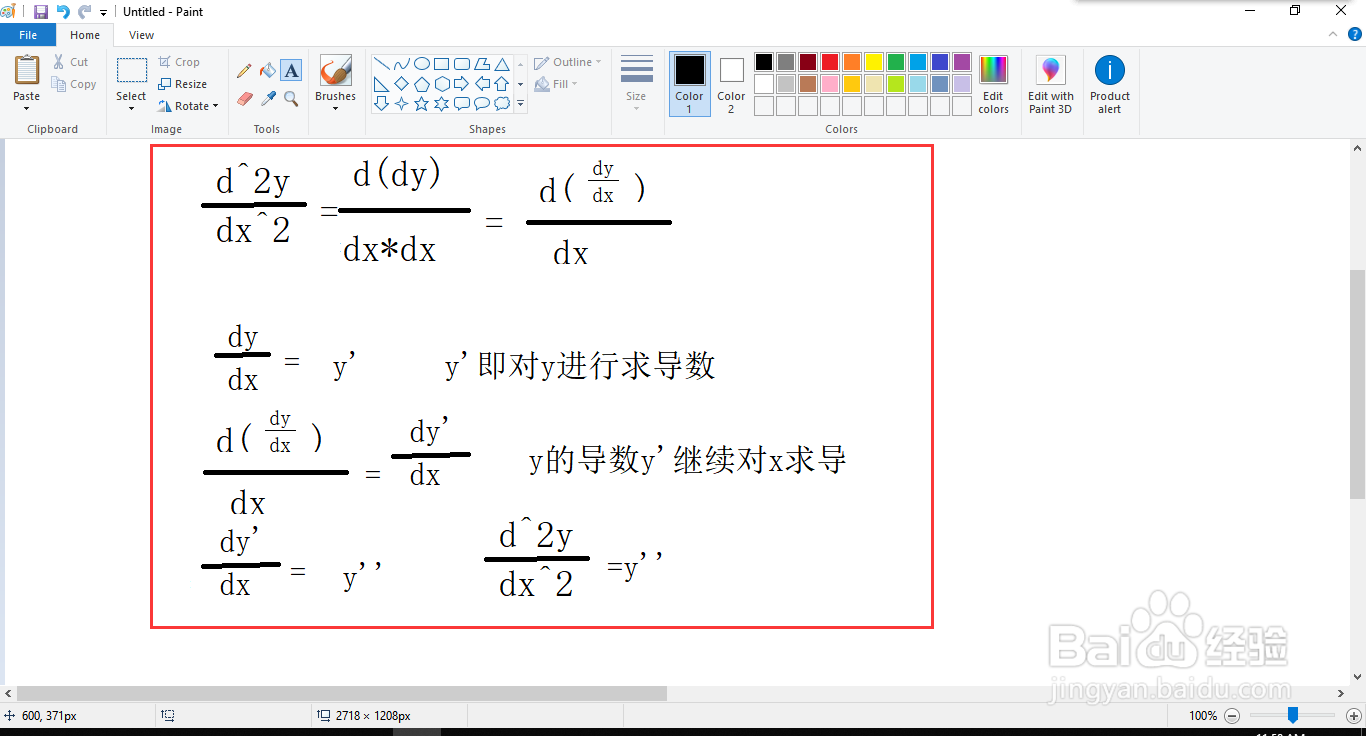The image size is (1366, 736).
Task: Switch to the View tab
Action: 141,34
